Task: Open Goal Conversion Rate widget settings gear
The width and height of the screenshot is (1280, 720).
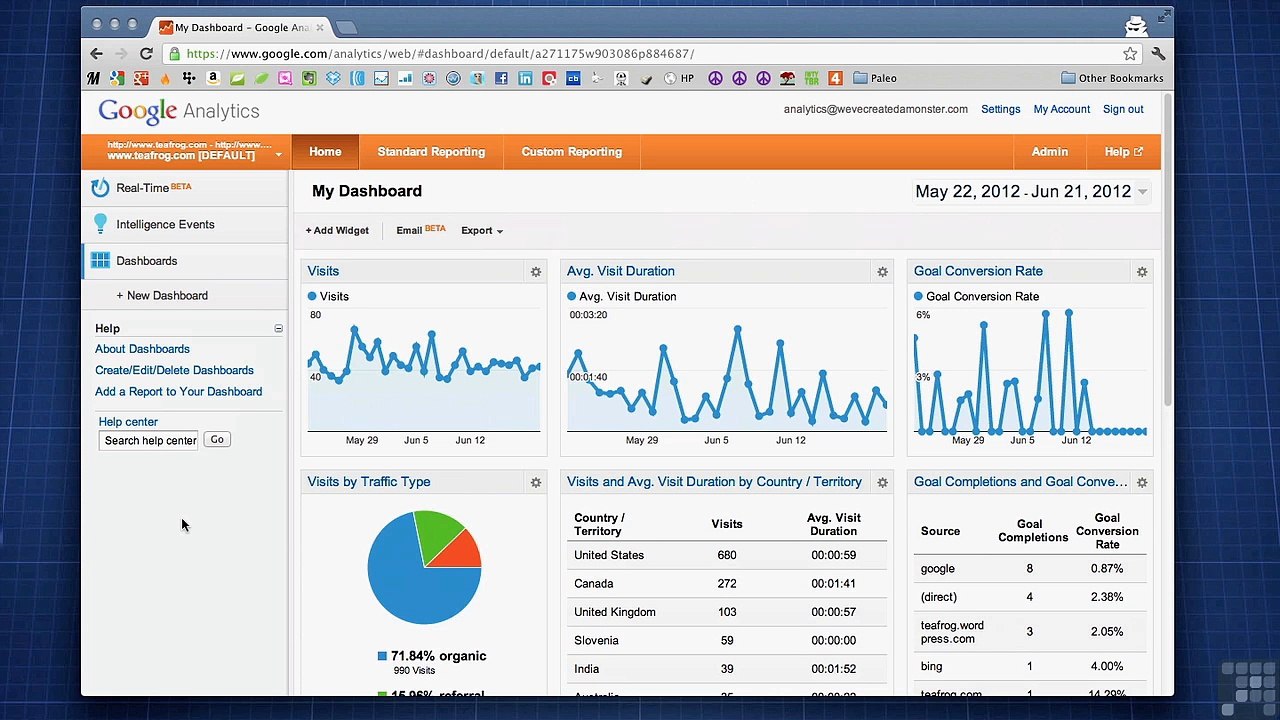Action: point(1142,272)
